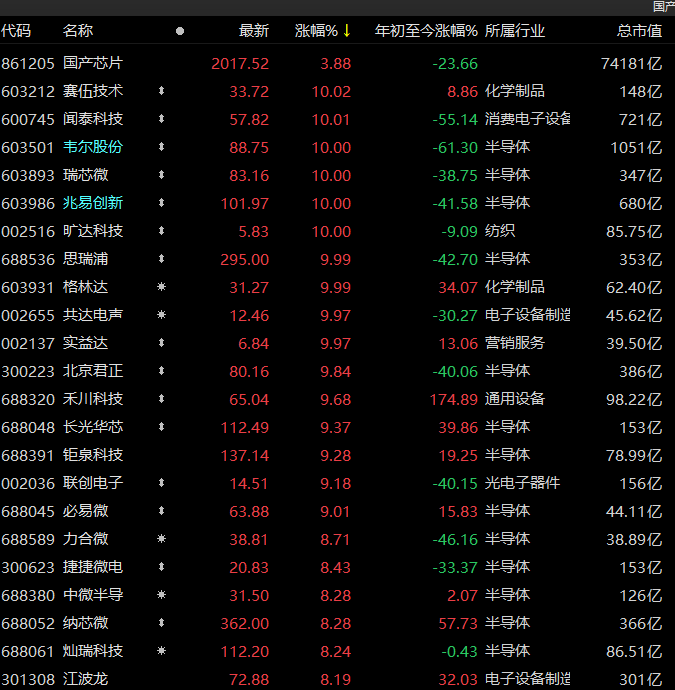Click year-to-date value -61.30
The image size is (675, 690).
point(455,147)
